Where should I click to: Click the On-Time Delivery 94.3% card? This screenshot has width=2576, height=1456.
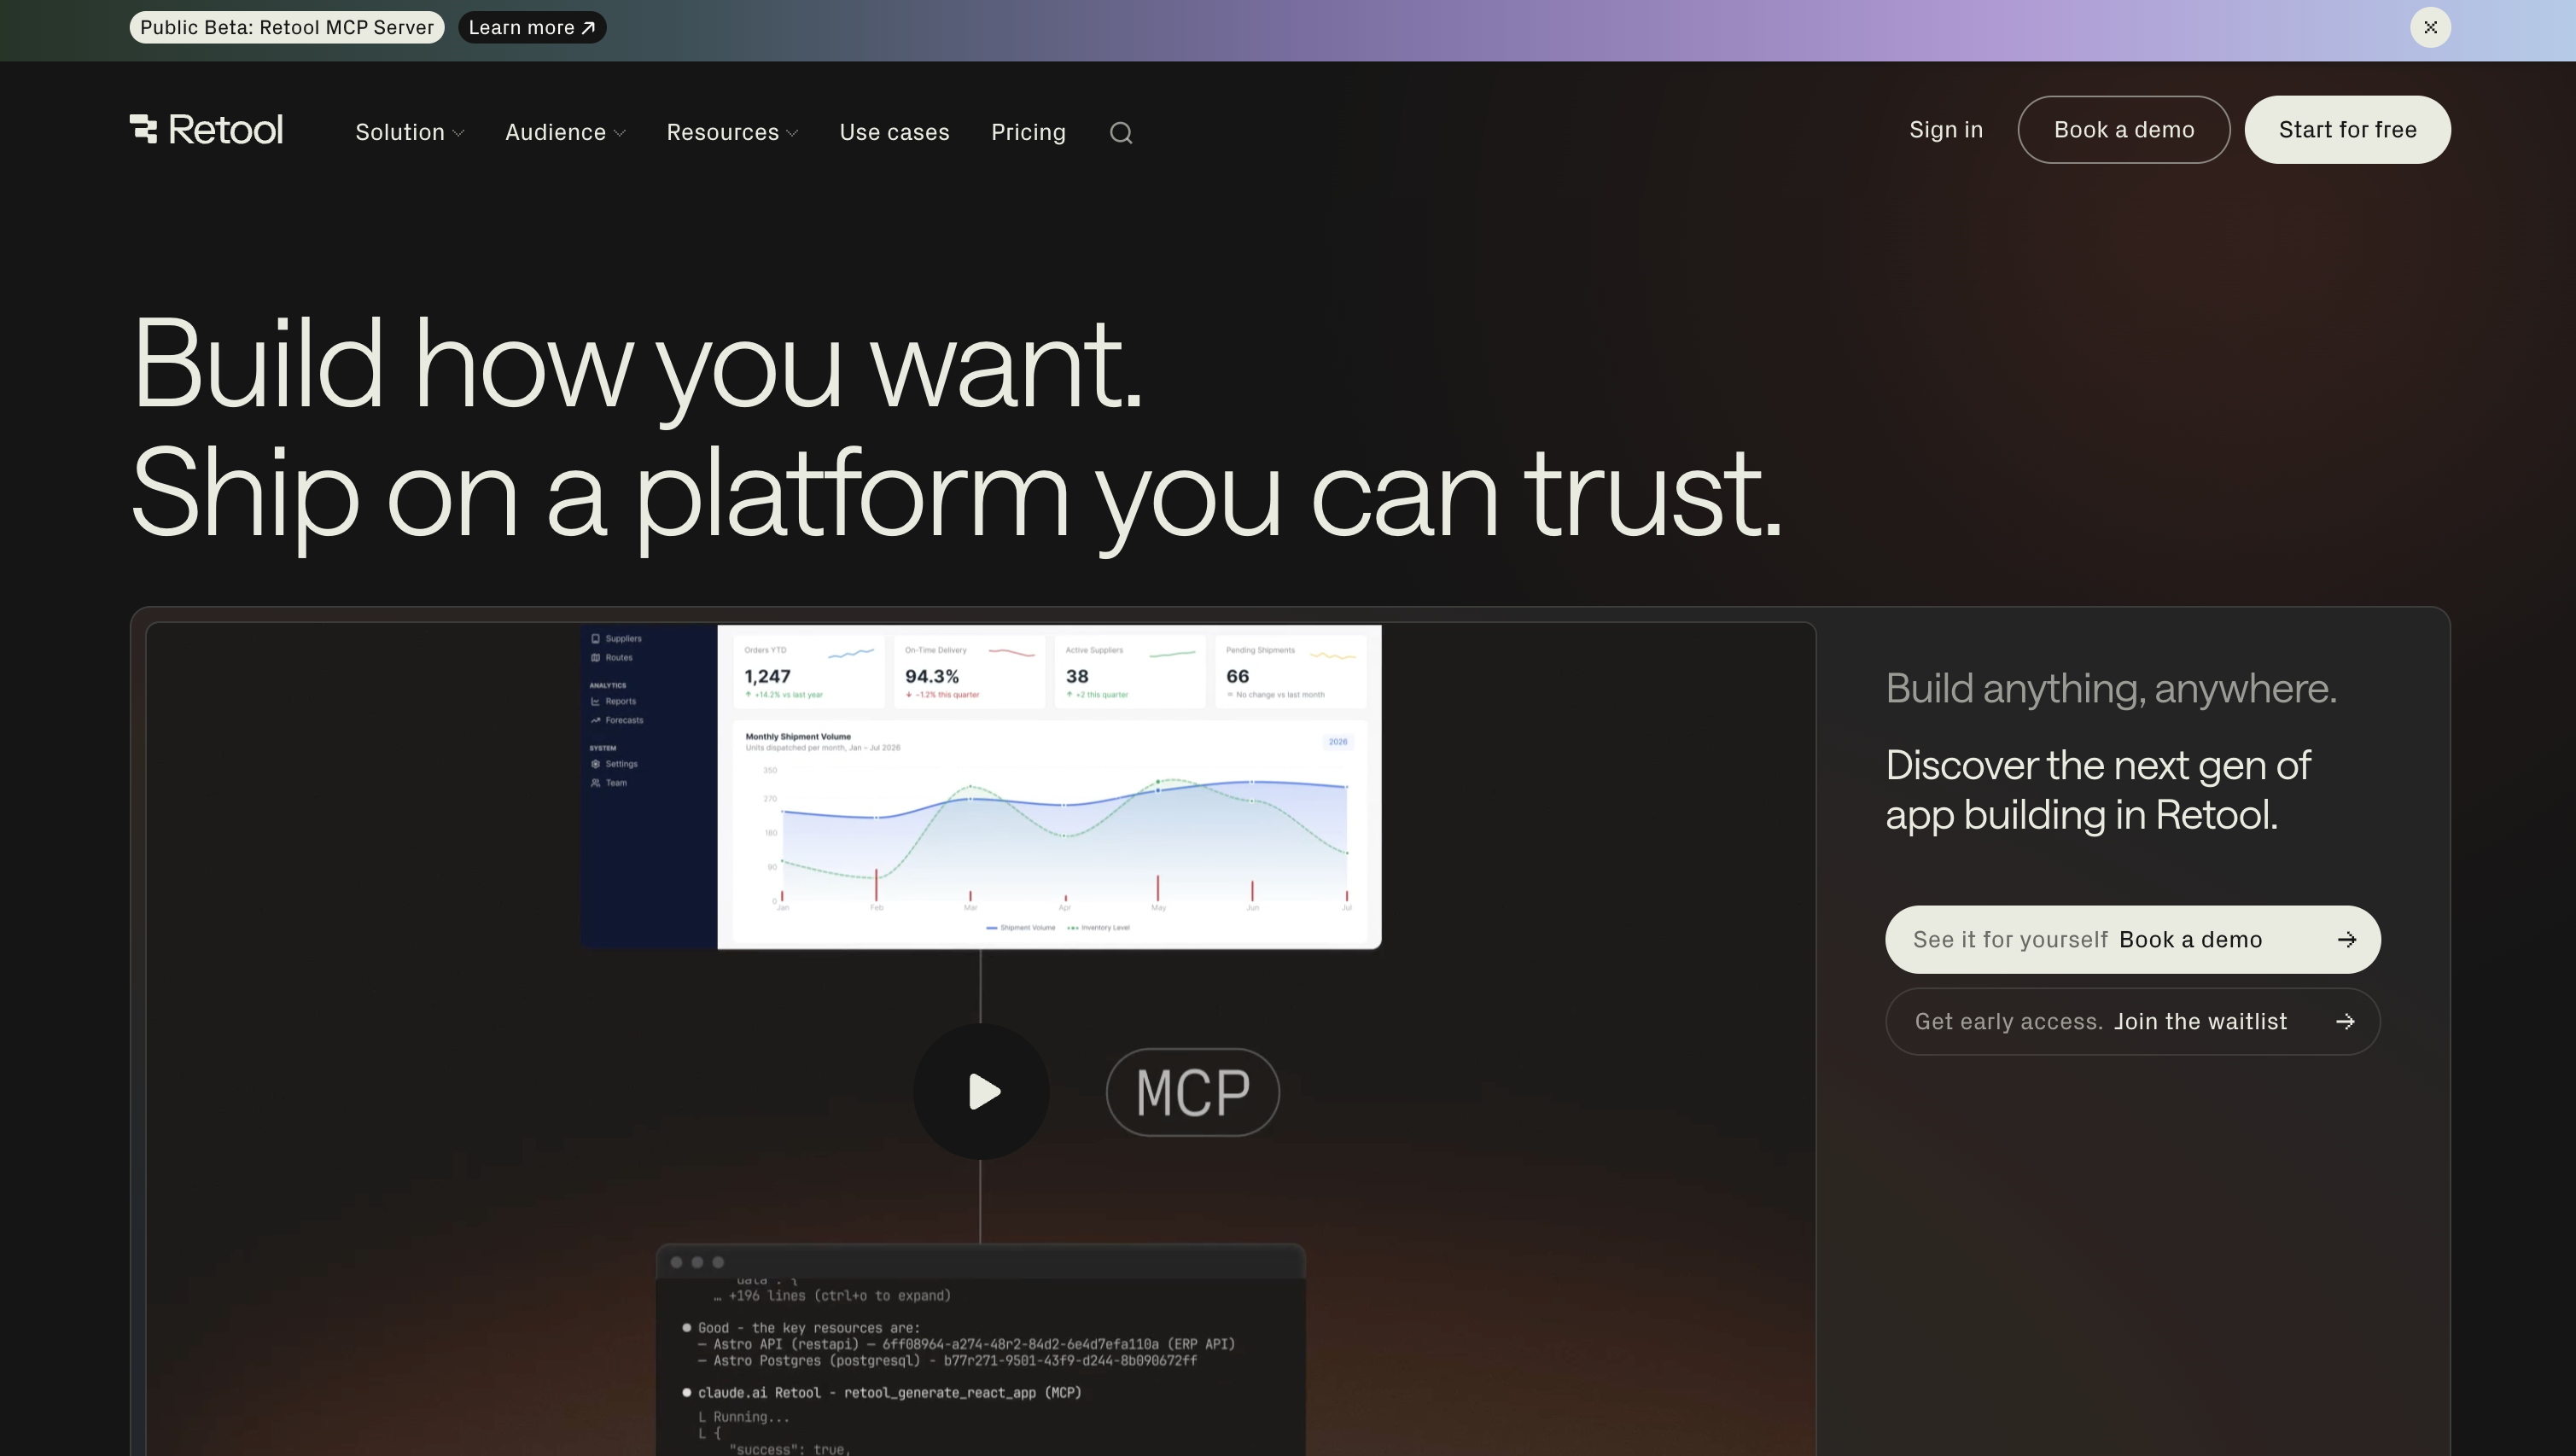[969, 672]
